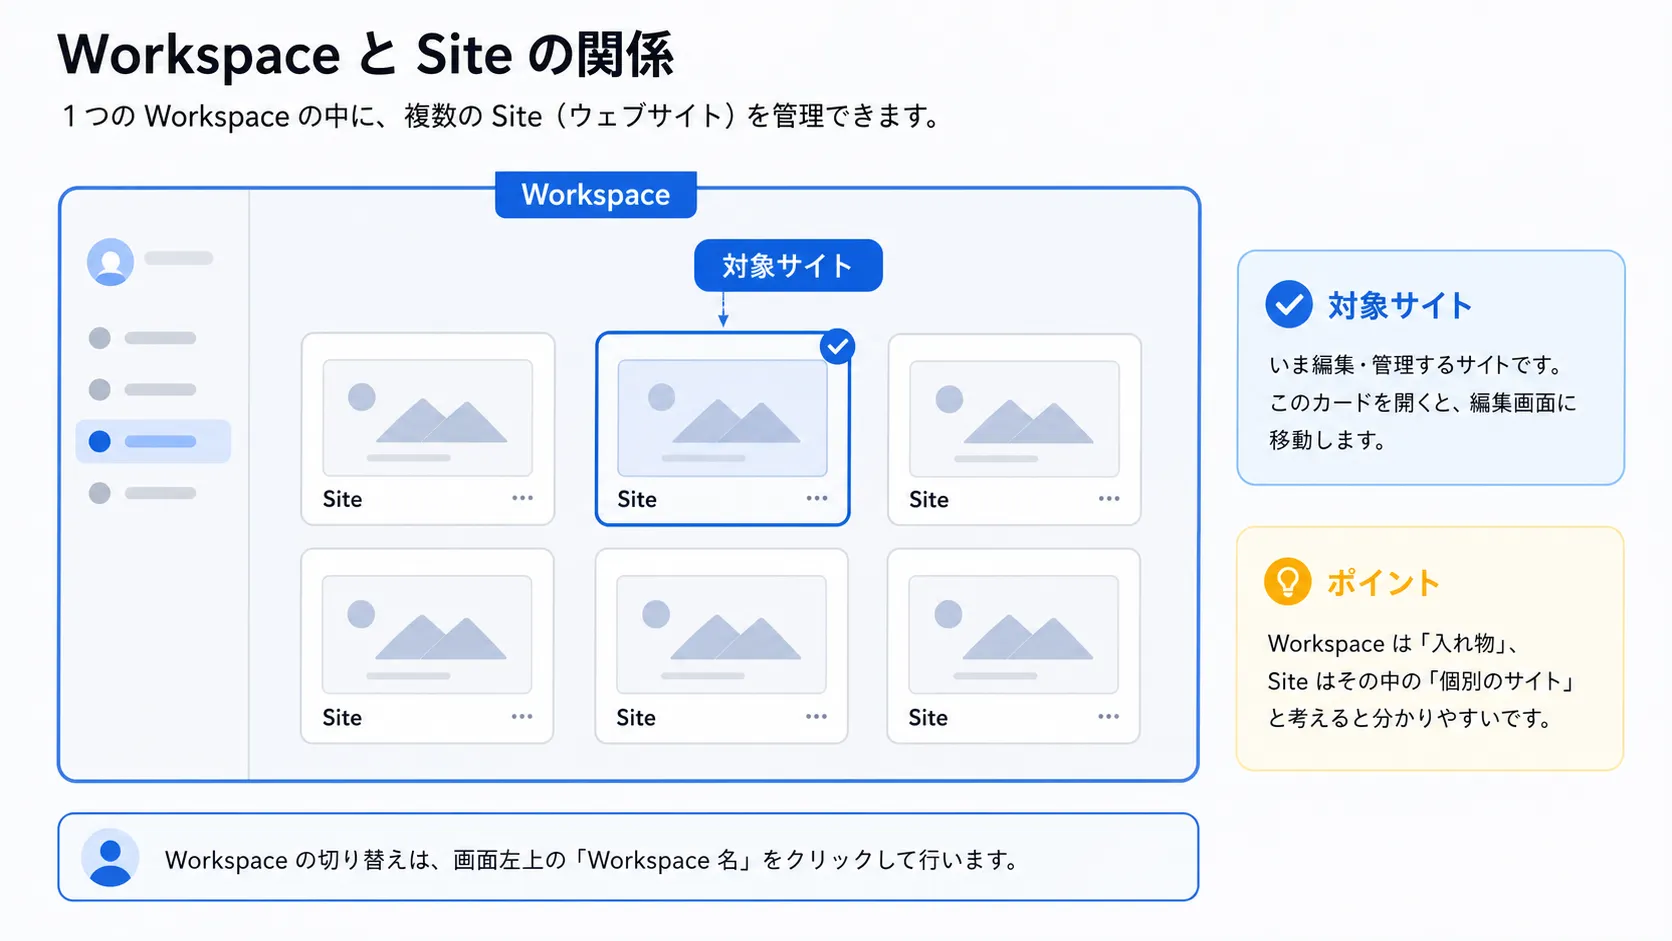Screen dimensions: 1672x941
Task: Click the Site label on the bottom-right card
Action: (x=928, y=717)
